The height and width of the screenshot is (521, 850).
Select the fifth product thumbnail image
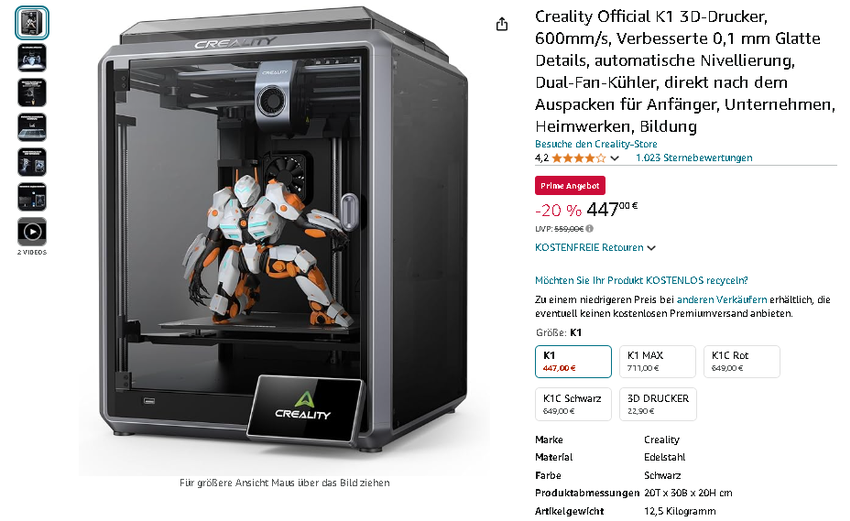pyautogui.click(x=32, y=162)
